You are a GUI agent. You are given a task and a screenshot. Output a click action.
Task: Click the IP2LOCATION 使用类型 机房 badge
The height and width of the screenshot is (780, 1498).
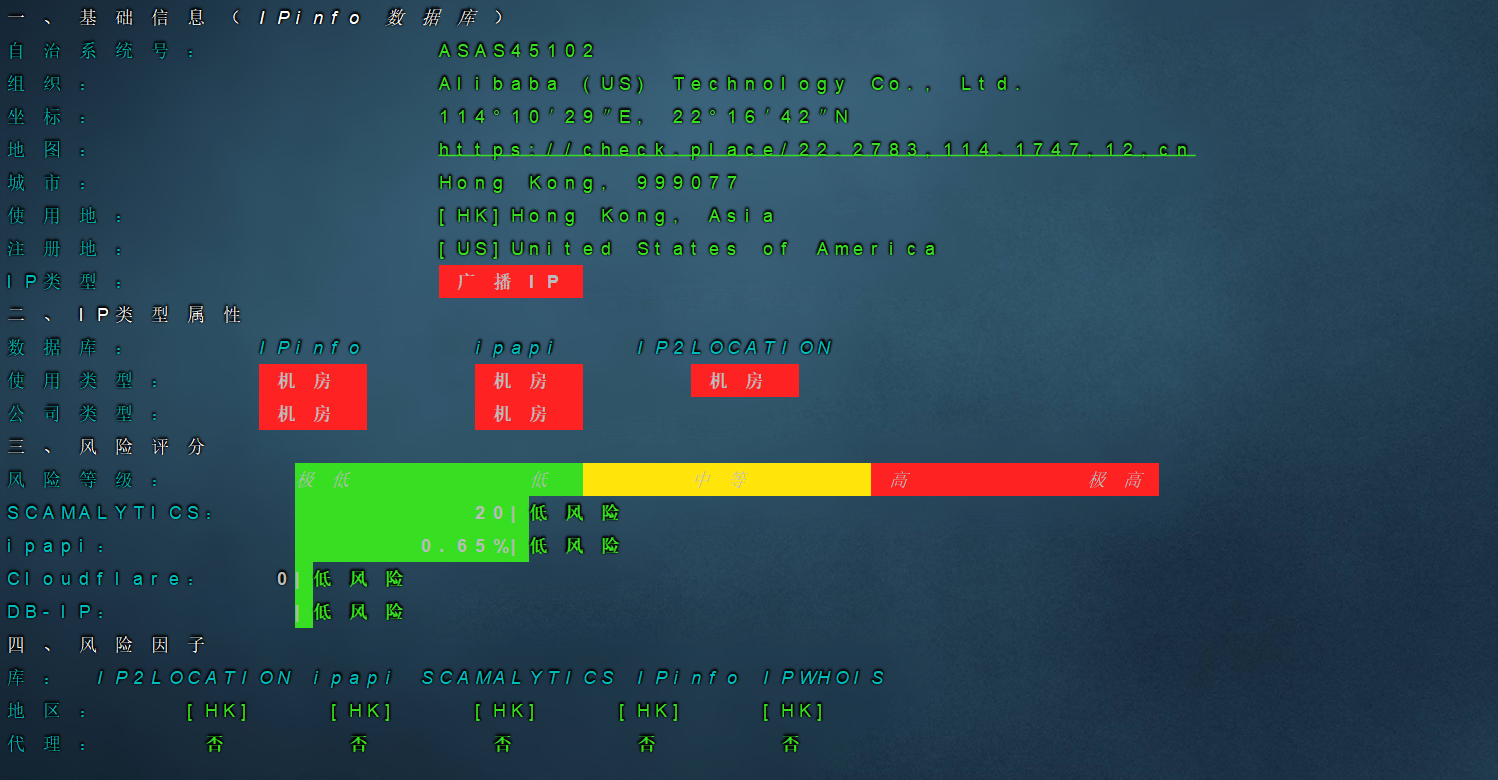(744, 381)
